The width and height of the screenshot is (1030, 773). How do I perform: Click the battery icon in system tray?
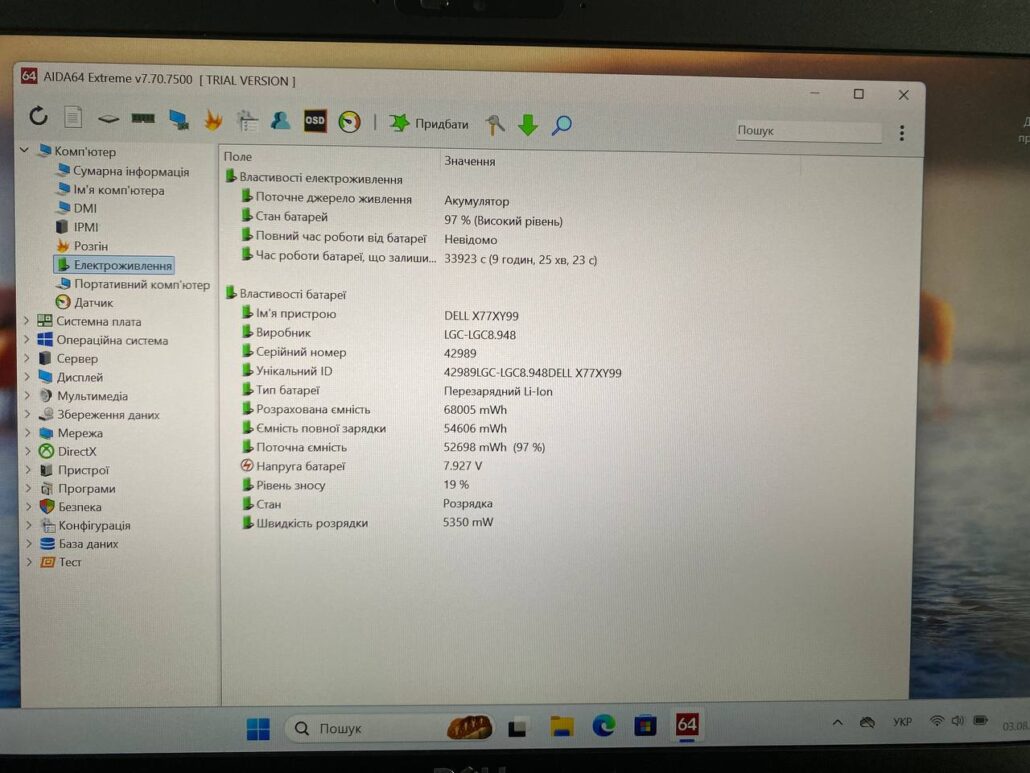click(981, 720)
